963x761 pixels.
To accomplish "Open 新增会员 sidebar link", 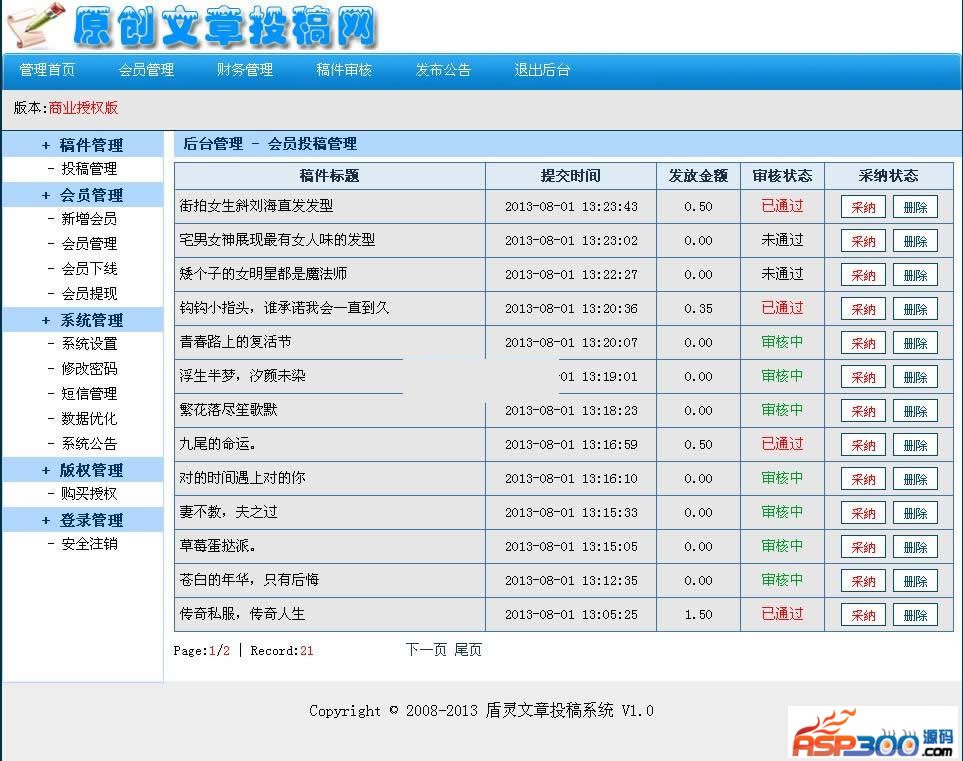I will point(89,219).
